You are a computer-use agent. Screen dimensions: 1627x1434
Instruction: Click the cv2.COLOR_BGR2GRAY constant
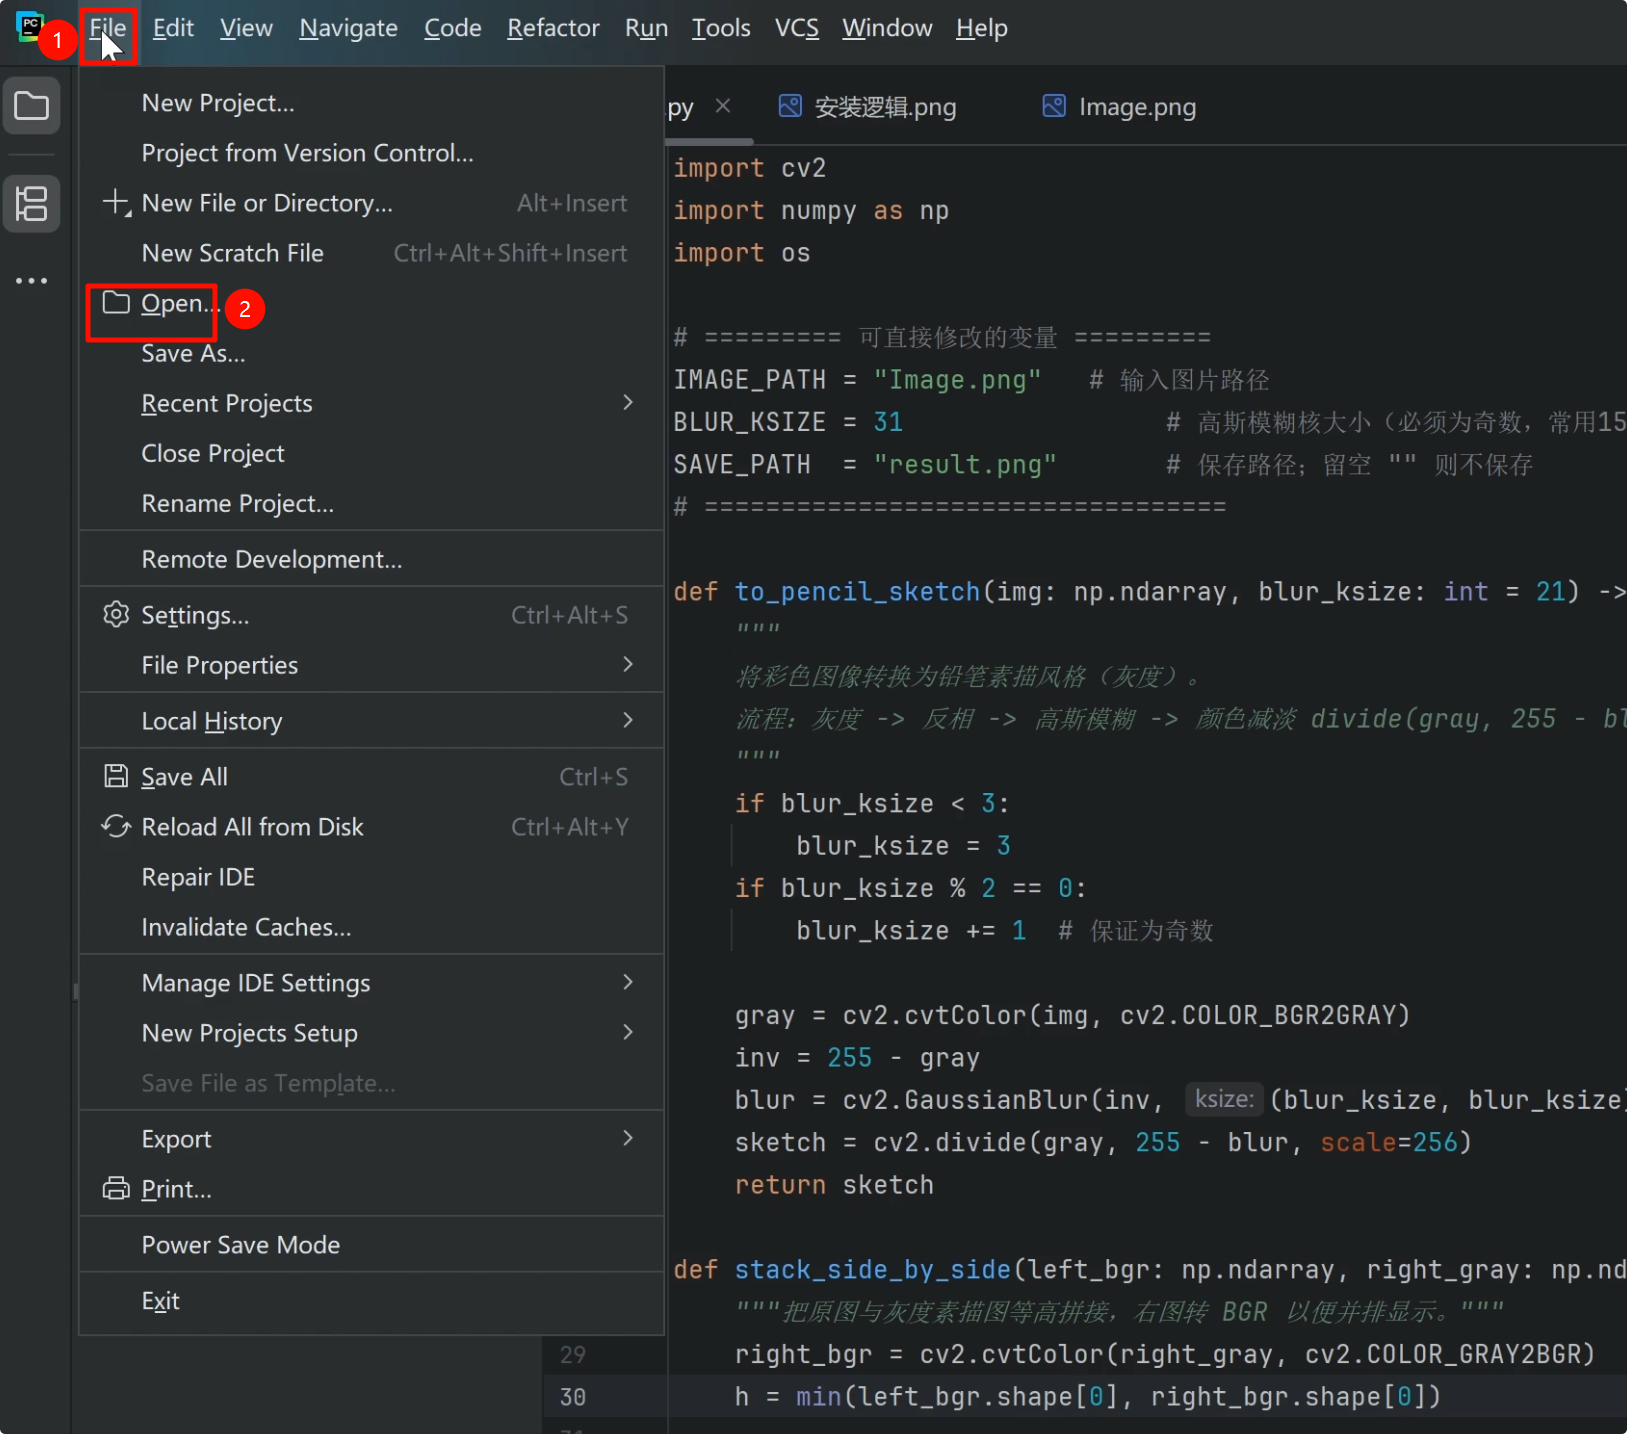coord(1258,1016)
